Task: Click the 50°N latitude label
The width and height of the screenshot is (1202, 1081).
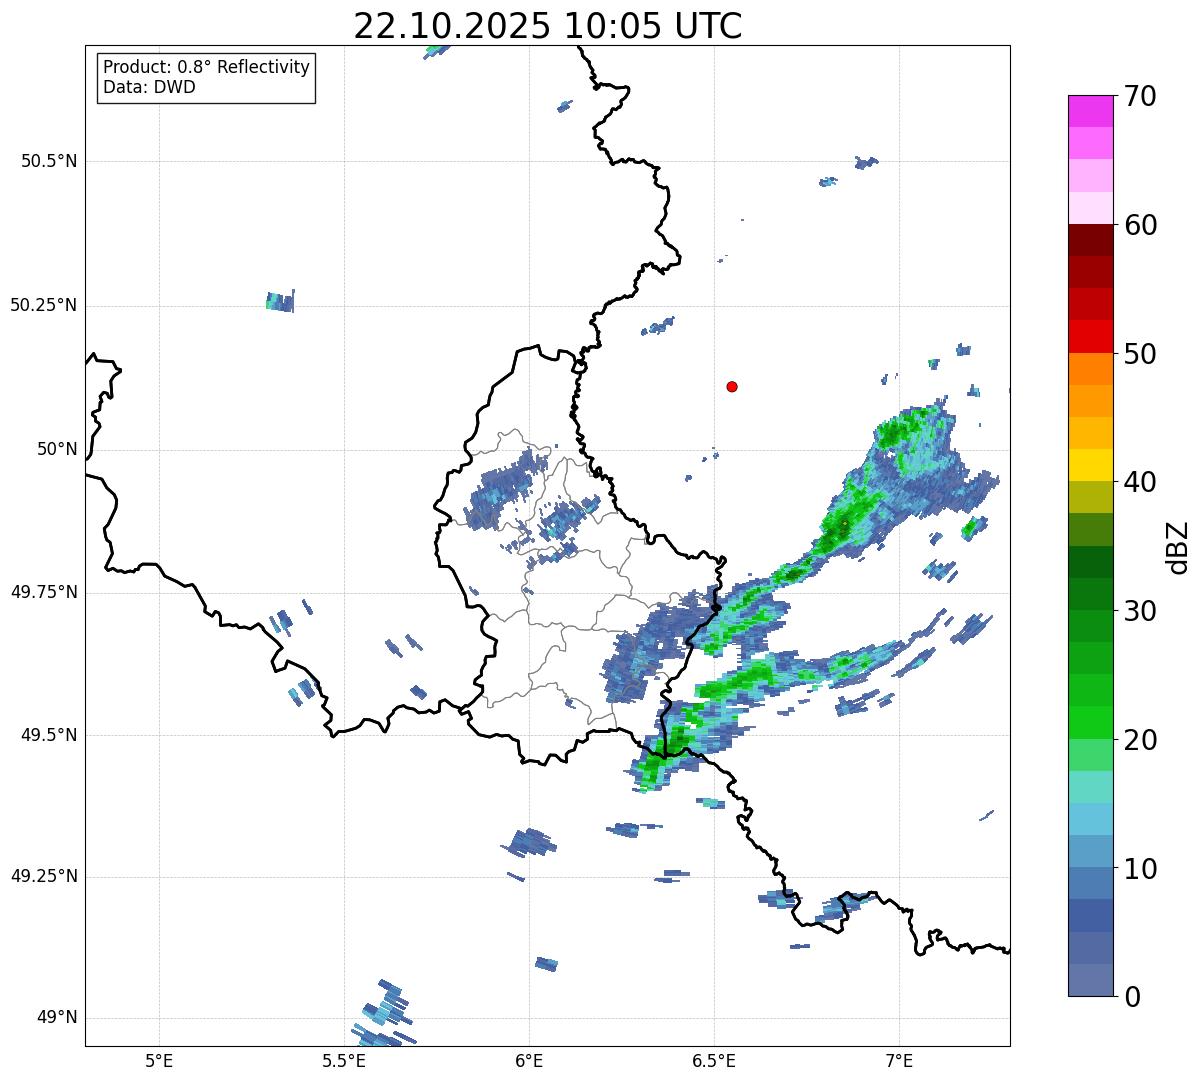Action: pos(58,449)
